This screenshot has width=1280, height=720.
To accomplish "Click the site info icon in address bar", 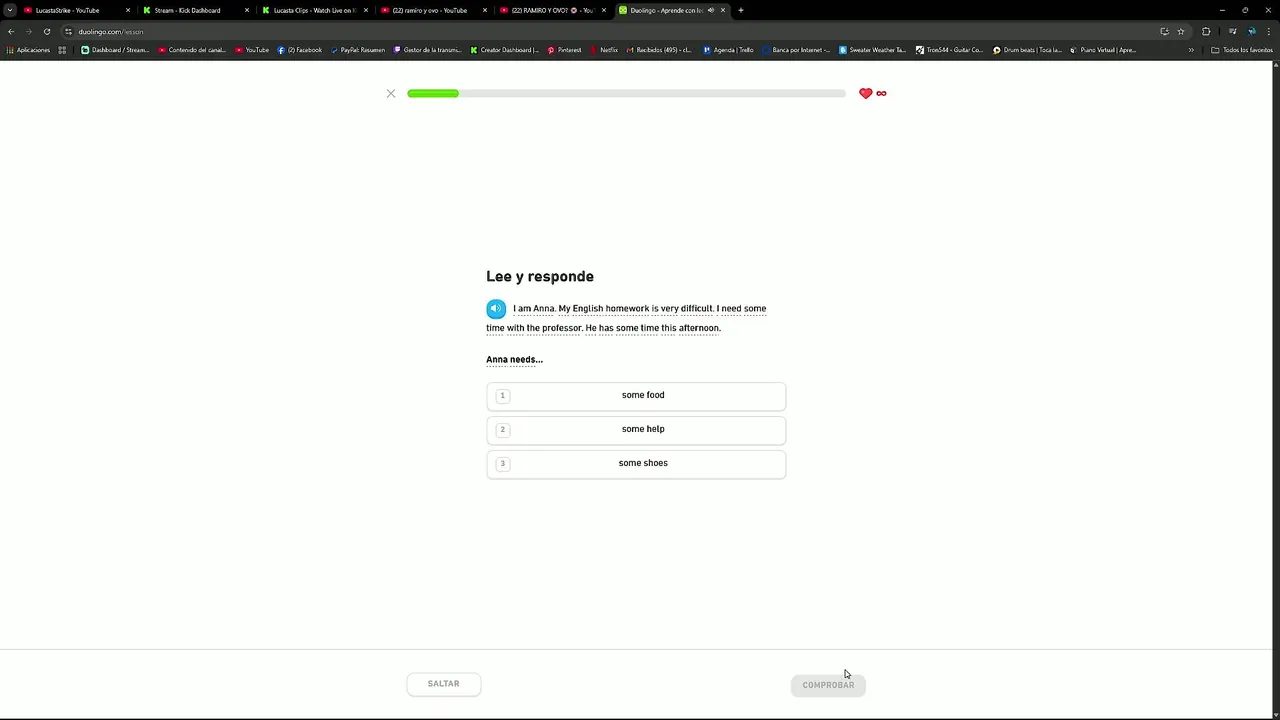I will [x=68, y=31].
